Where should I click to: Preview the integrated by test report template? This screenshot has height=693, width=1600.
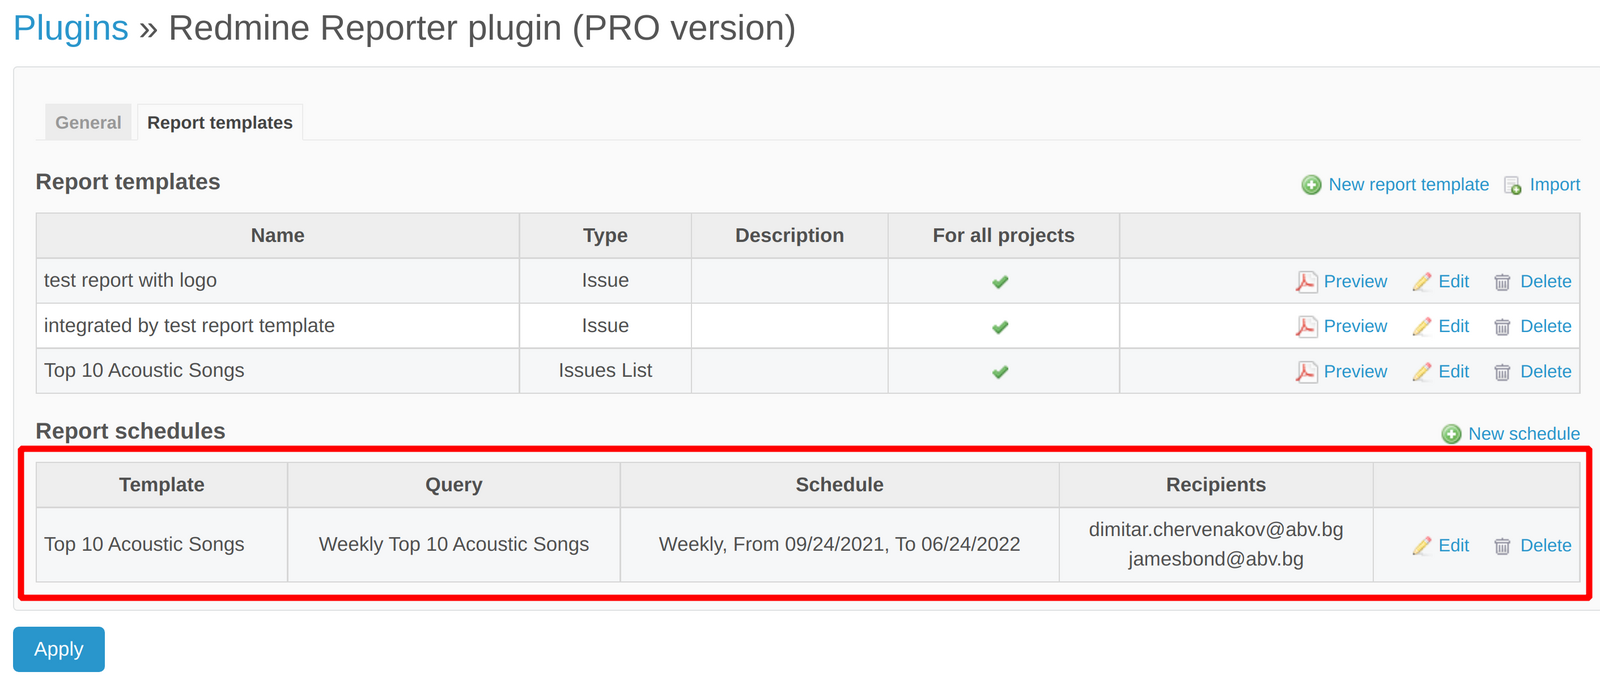coord(1355,327)
